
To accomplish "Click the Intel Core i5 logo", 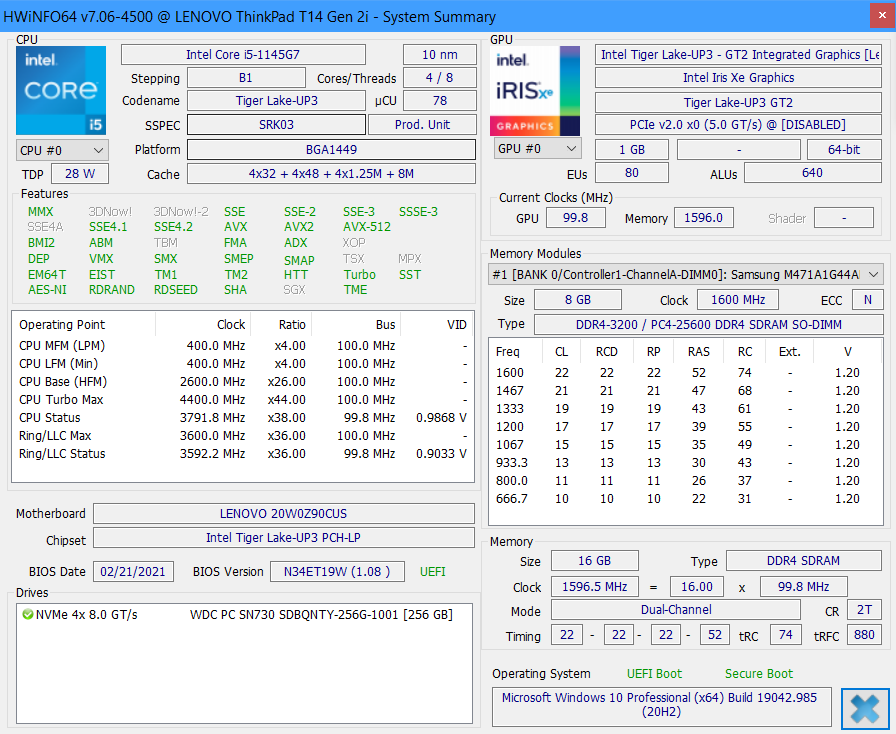I will point(60,90).
